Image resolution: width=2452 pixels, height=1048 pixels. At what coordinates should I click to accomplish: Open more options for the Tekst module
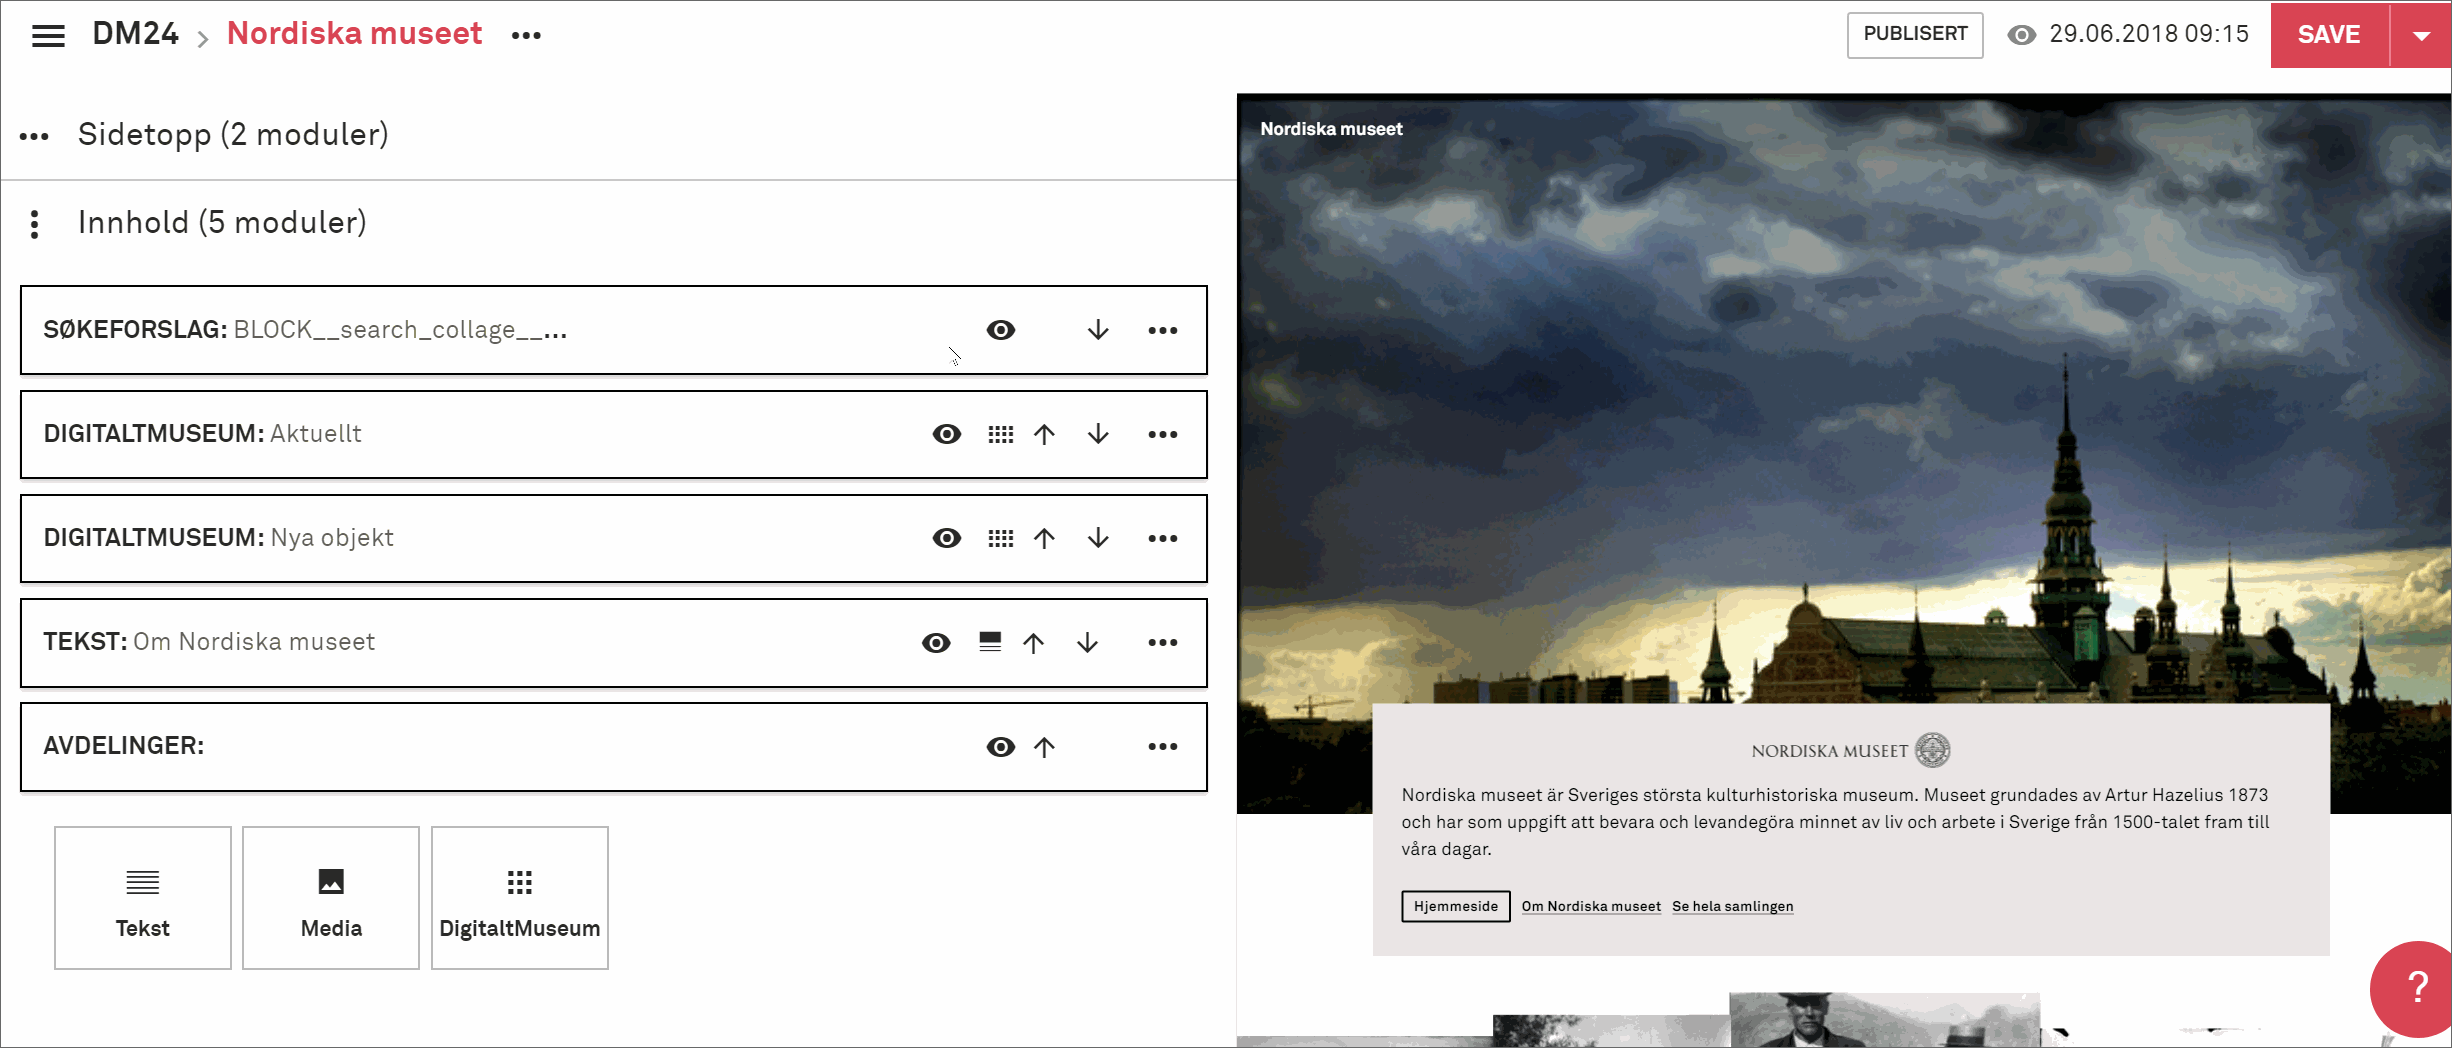coord(1162,642)
